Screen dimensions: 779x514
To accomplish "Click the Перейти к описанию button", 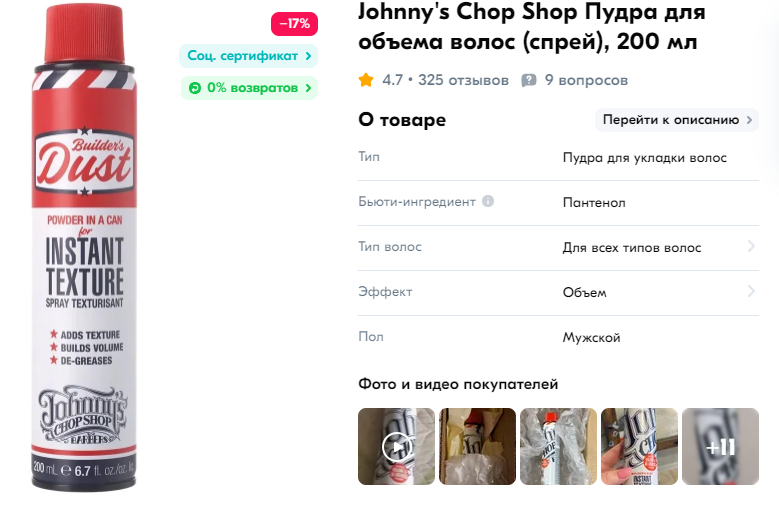I will pyautogui.click(x=677, y=120).
